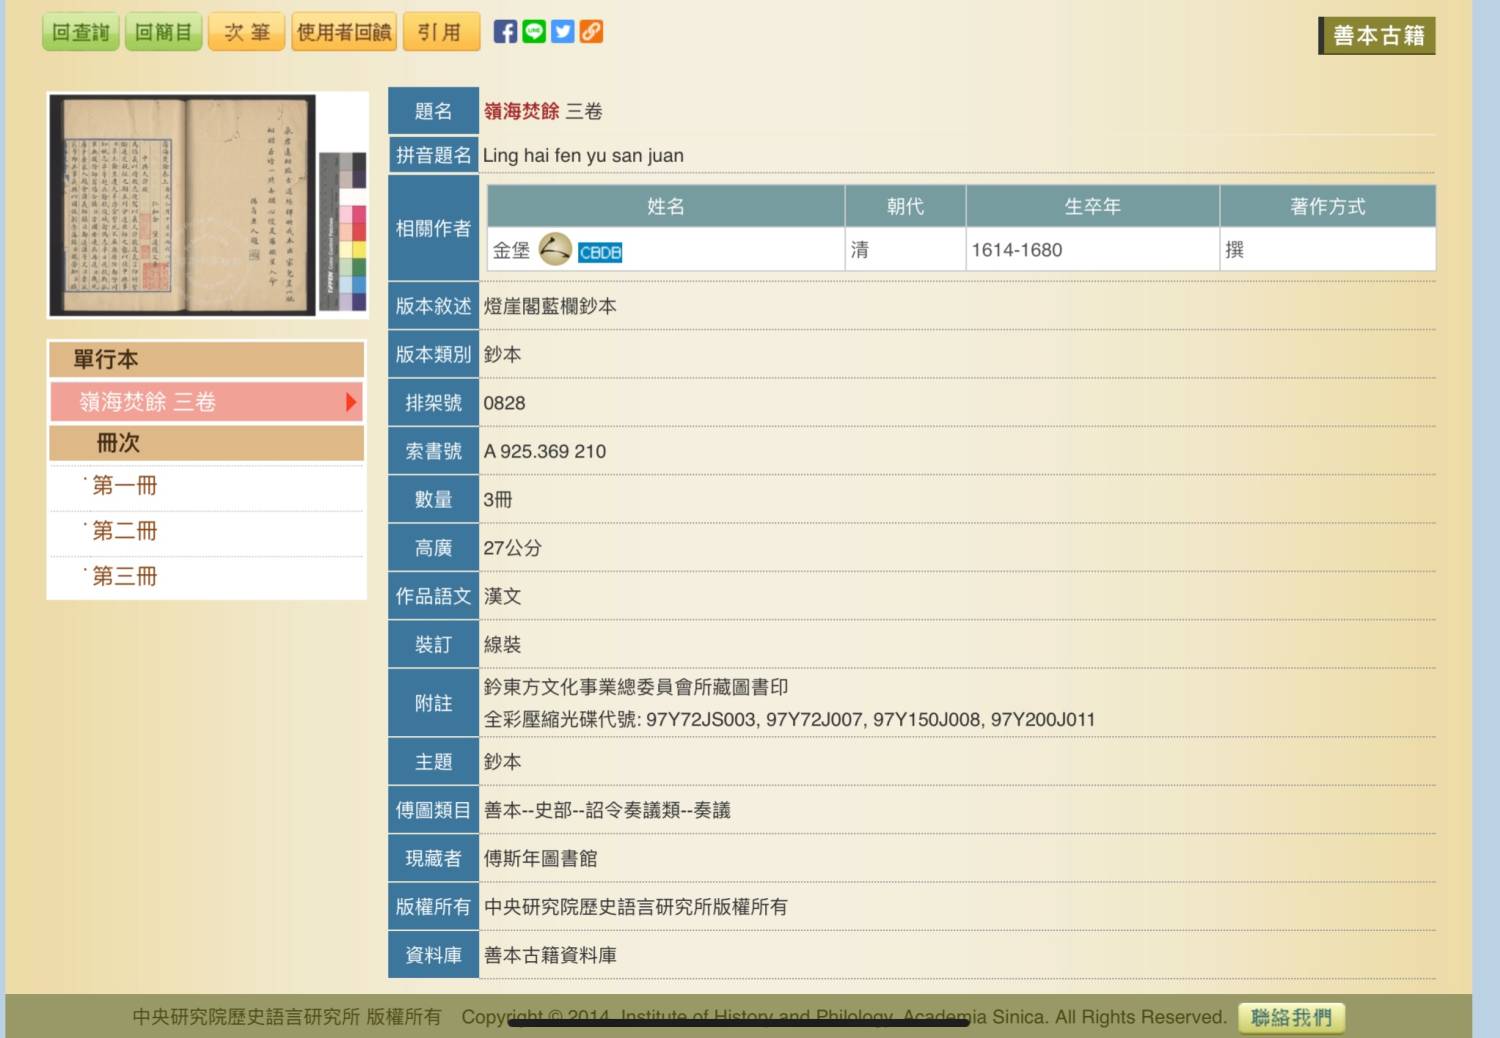This screenshot has height=1038, width=1500.
Task: Open the author icon beside 金堡
Action: pos(555,249)
